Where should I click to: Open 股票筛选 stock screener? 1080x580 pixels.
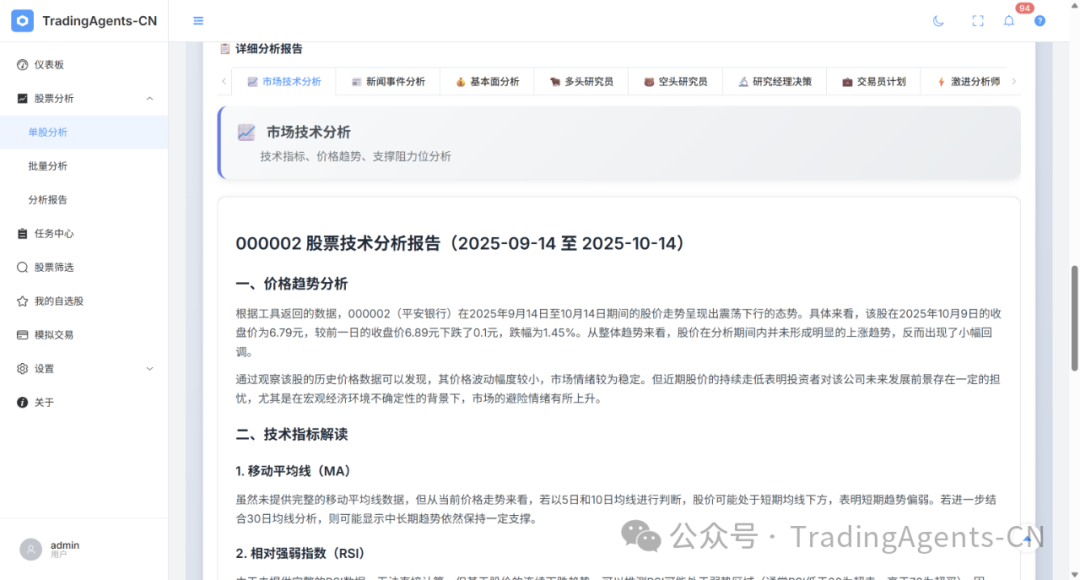point(53,267)
